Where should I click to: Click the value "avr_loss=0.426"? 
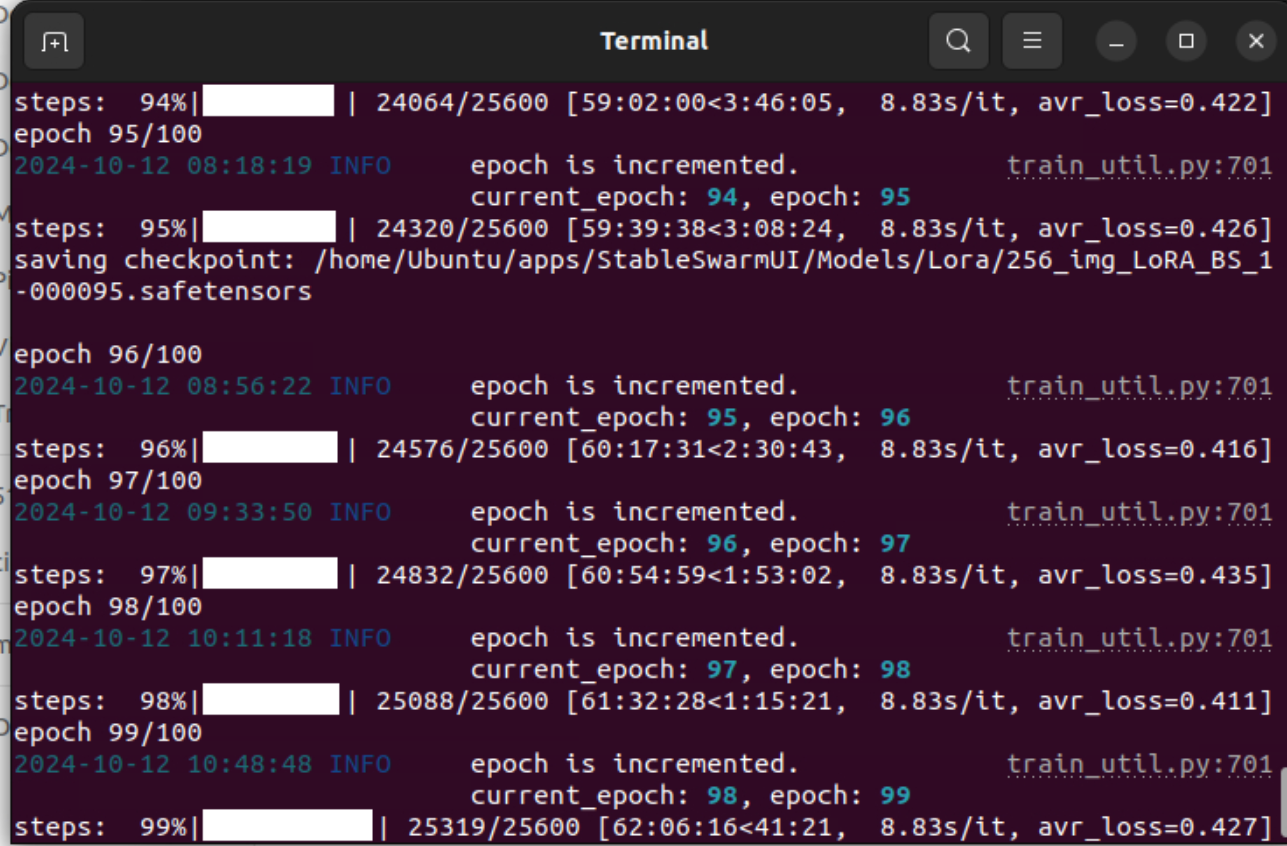[1147, 228]
